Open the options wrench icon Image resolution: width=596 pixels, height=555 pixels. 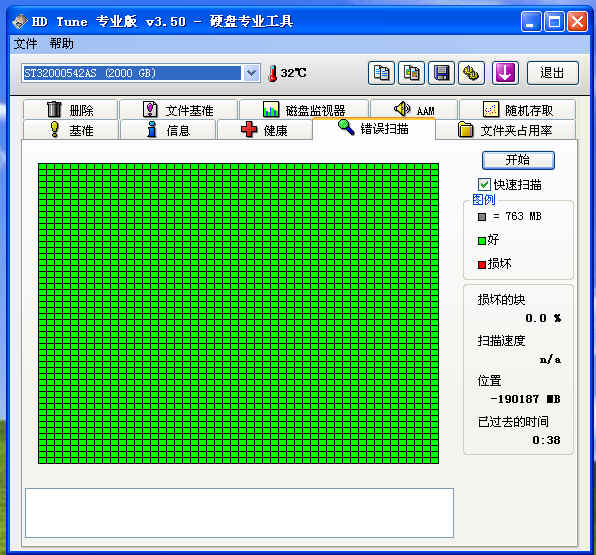pos(471,73)
